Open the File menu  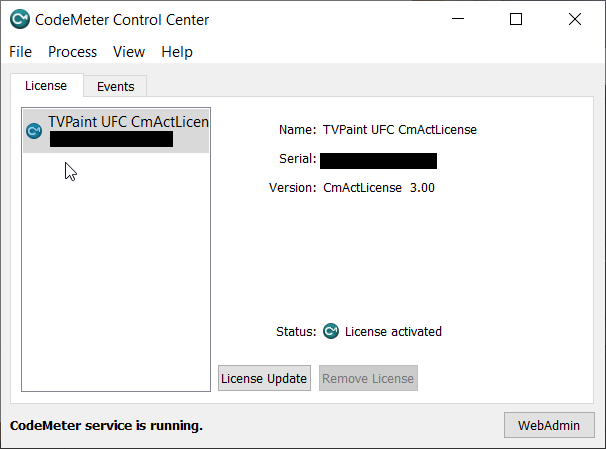(20, 52)
